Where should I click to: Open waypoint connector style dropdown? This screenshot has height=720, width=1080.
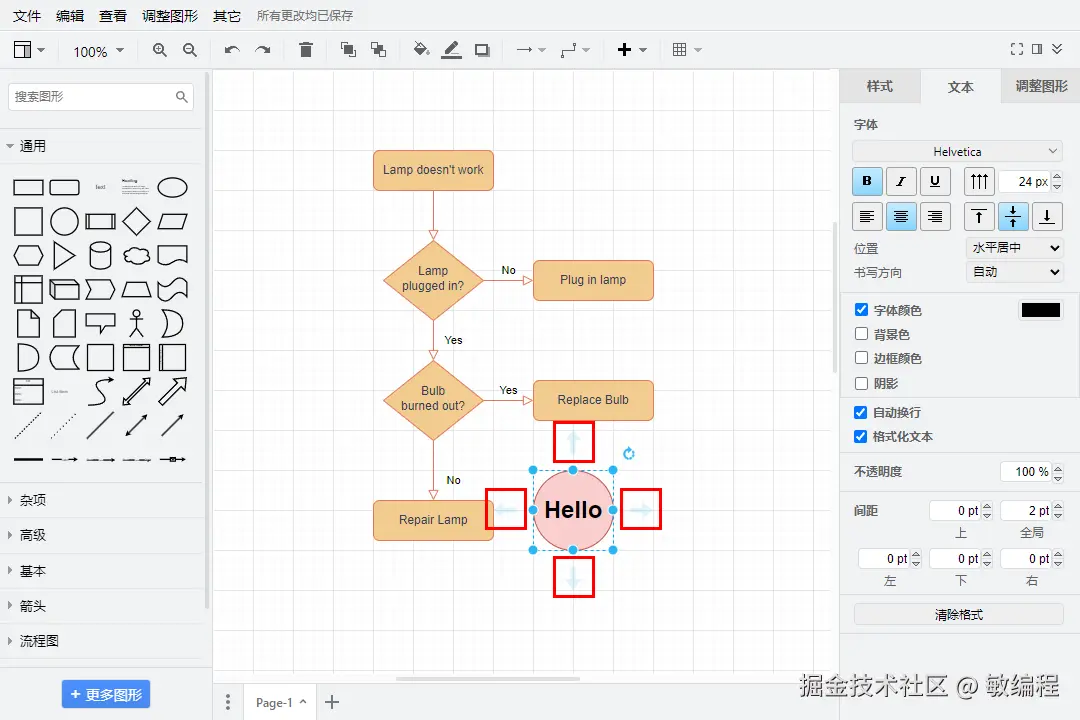coord(574,50)
